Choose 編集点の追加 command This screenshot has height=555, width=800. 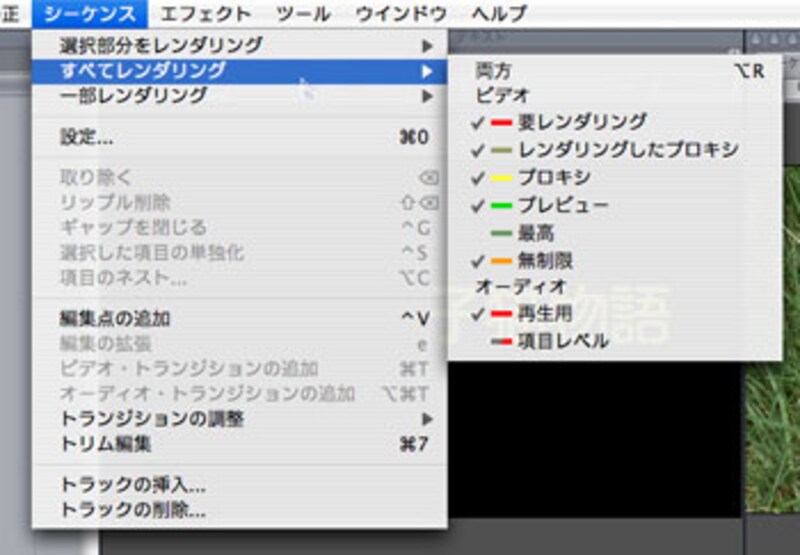[x=240, y=319]
